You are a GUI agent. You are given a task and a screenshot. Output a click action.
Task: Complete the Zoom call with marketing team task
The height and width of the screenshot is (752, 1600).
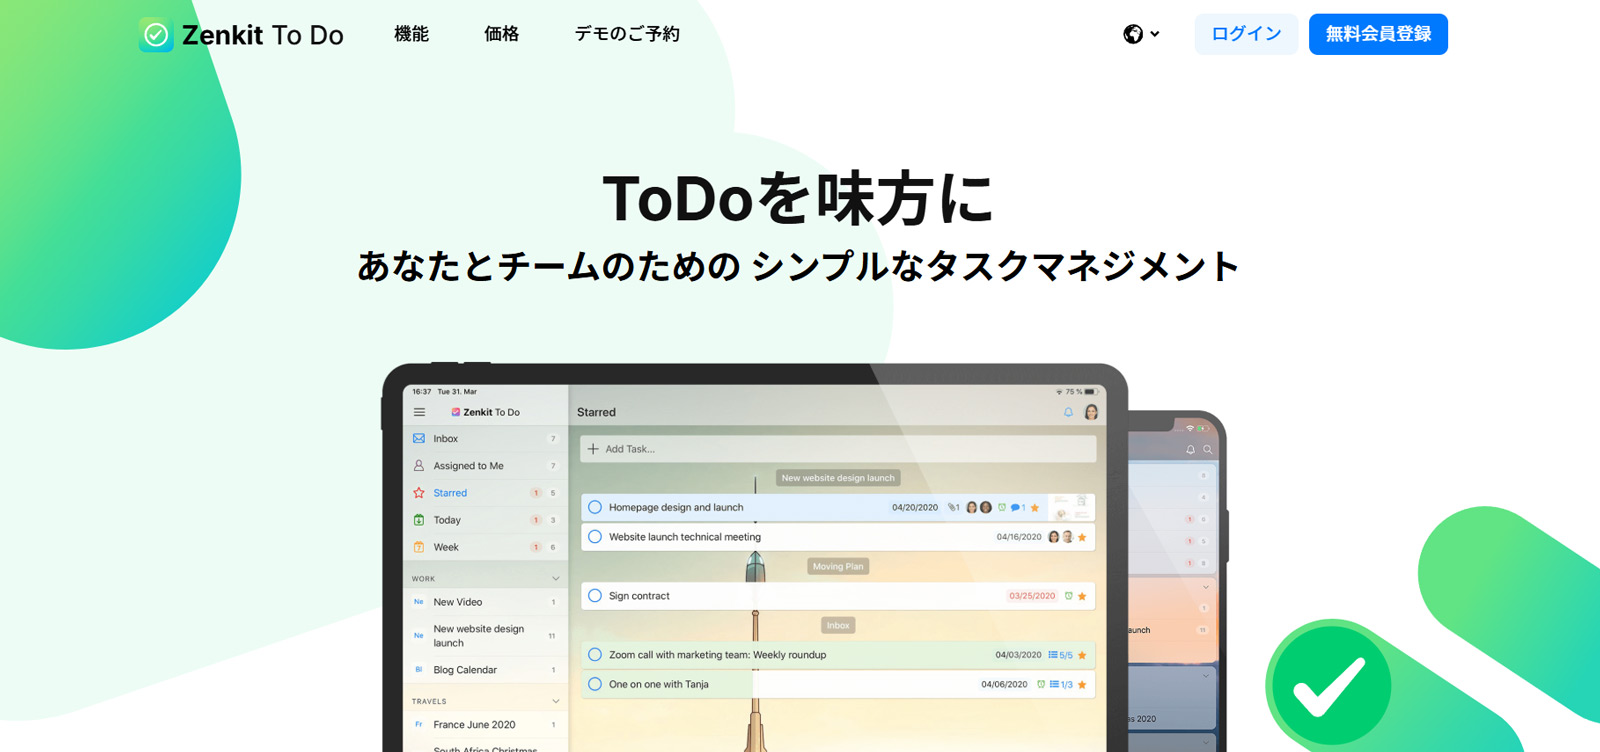(x=595, y=655)
